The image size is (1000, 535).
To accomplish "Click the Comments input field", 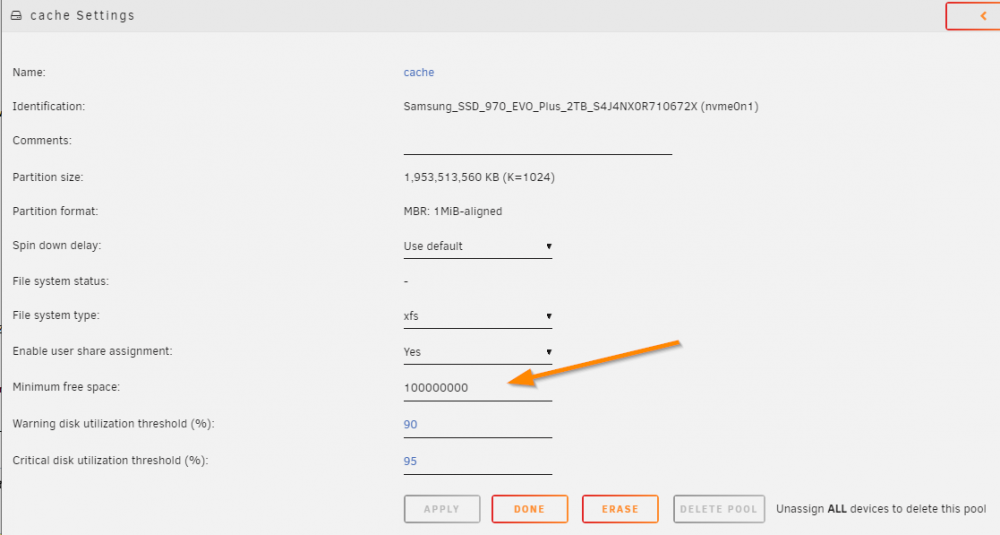I will pos(538,142).
